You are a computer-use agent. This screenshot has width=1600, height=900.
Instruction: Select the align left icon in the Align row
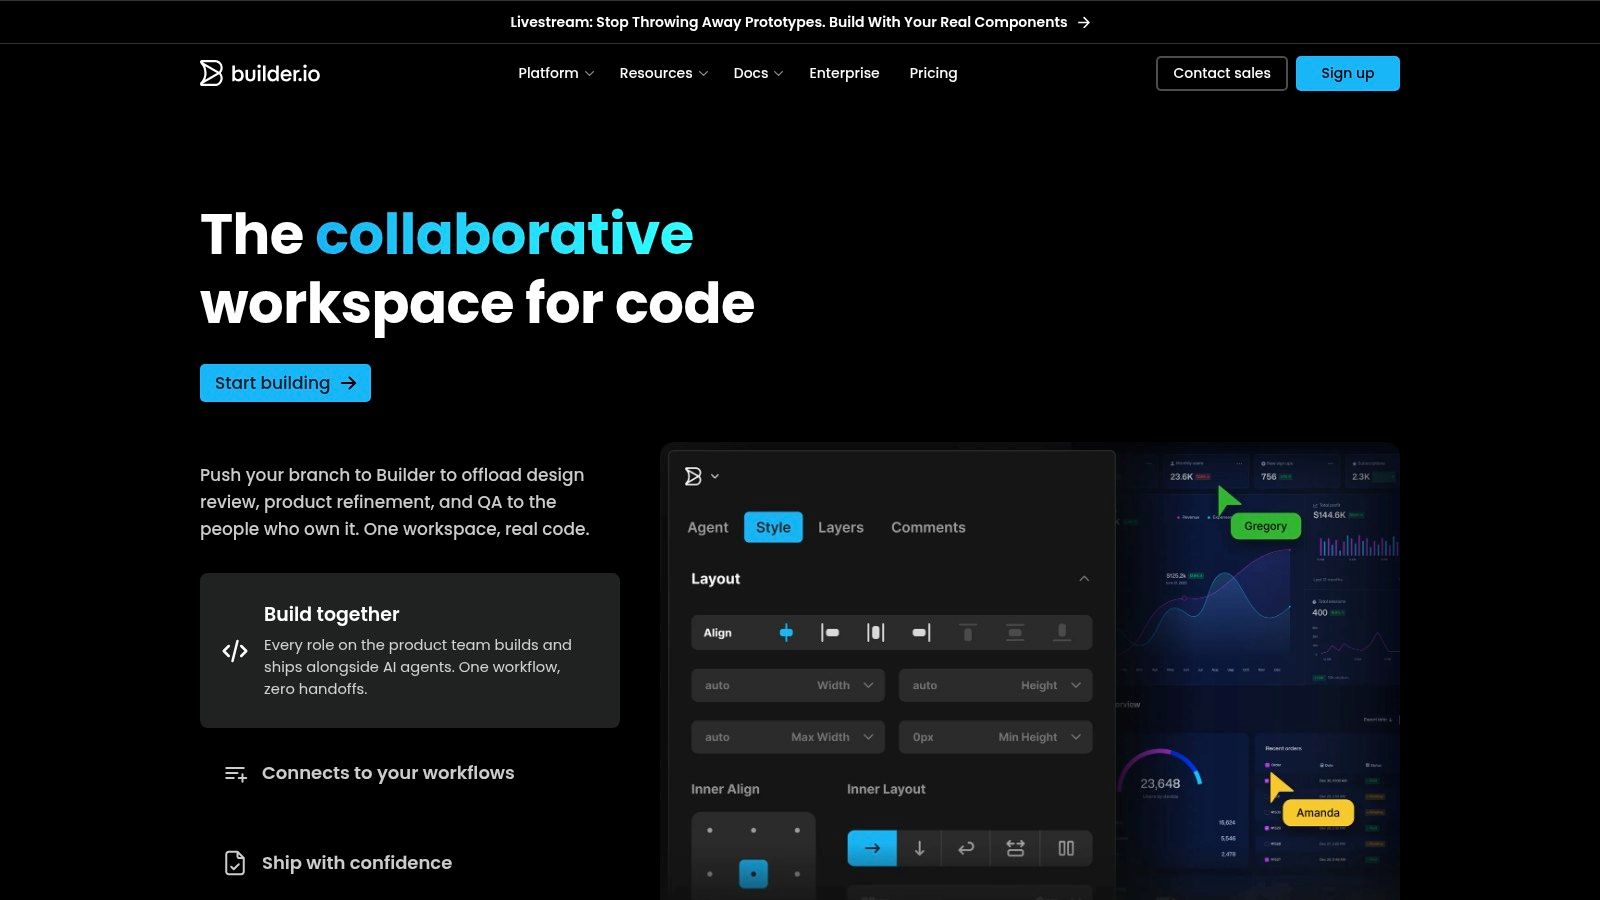[830, 632]
